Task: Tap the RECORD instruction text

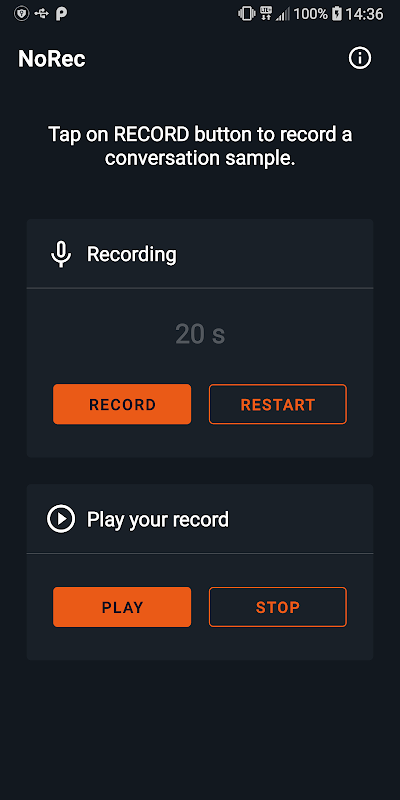Action: click(x=200, y=146)
